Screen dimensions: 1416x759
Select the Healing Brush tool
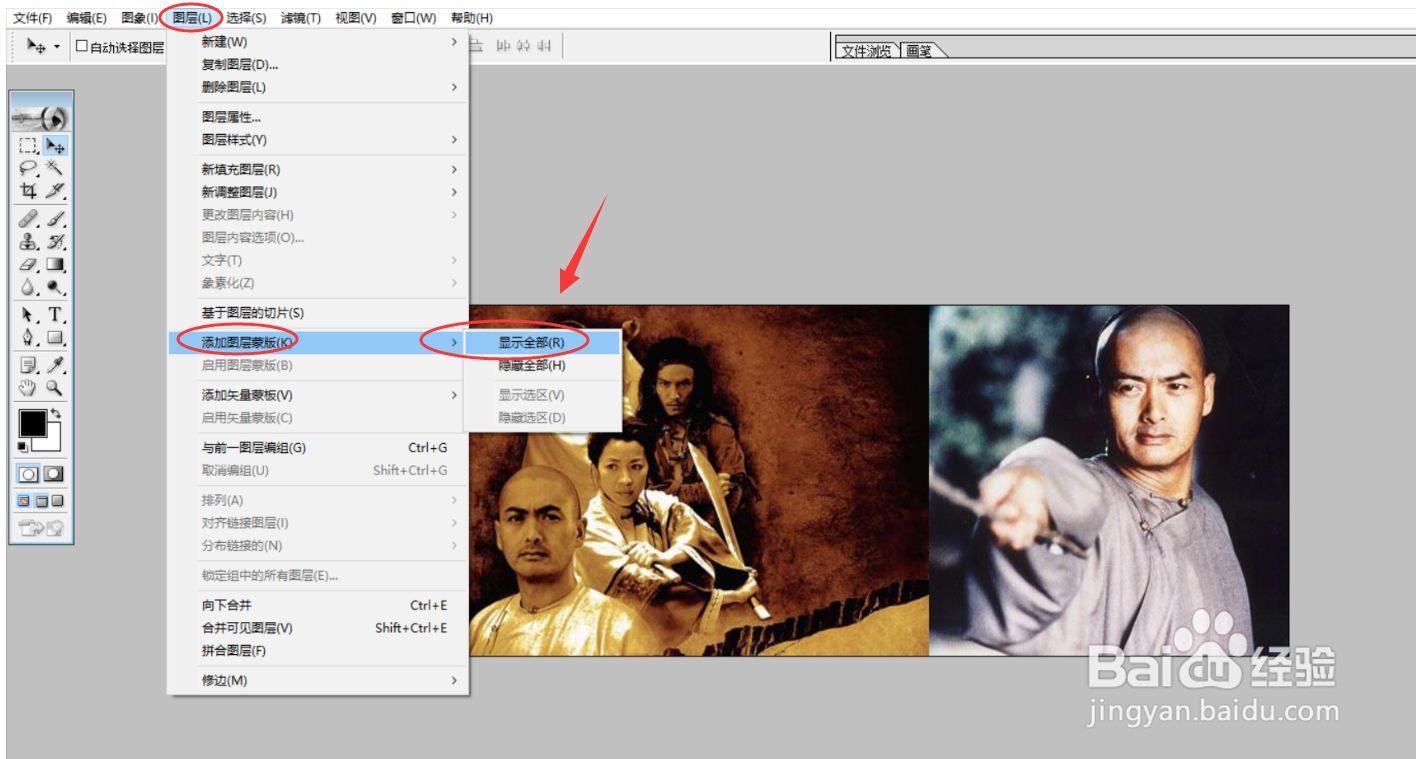point(28,218)
